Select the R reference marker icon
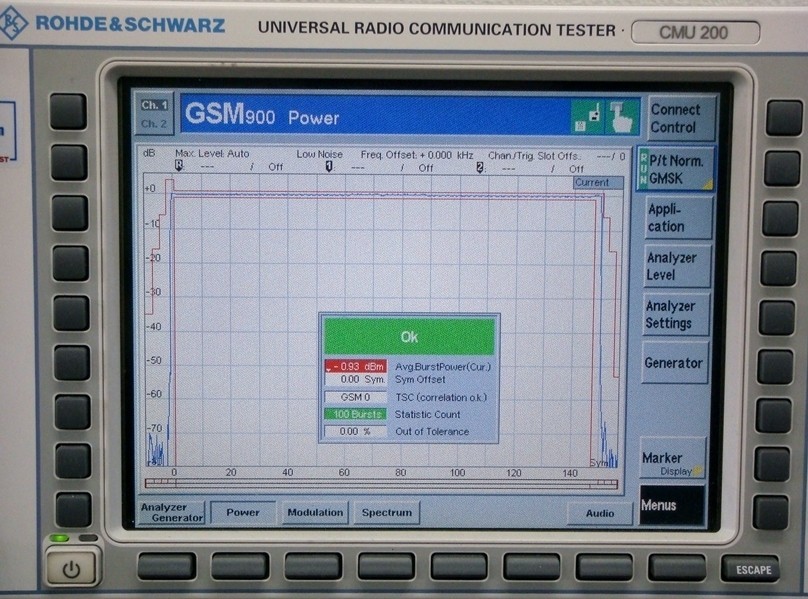Viewport: 808px width, 599px height. pyautogui.click(x=179, y=165)
